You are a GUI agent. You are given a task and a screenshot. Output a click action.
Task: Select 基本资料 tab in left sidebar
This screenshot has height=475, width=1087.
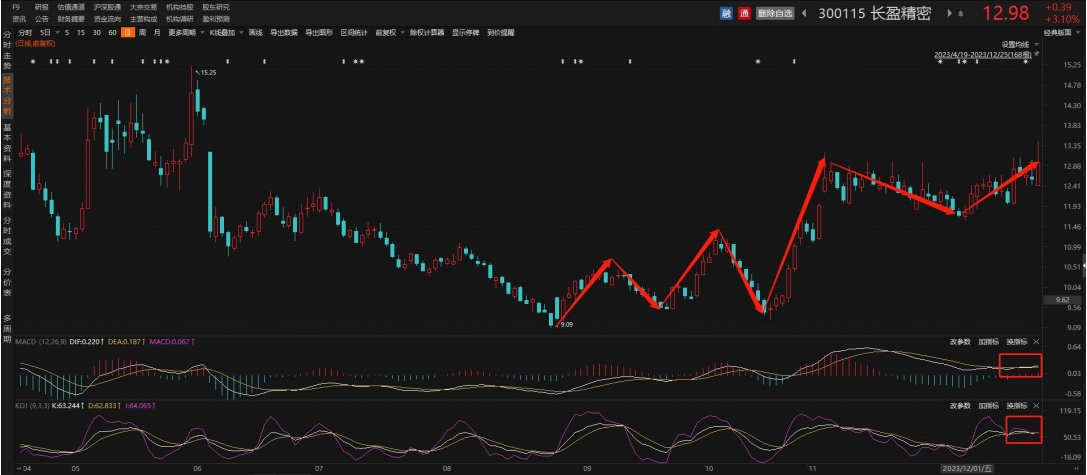click(7, 141)
